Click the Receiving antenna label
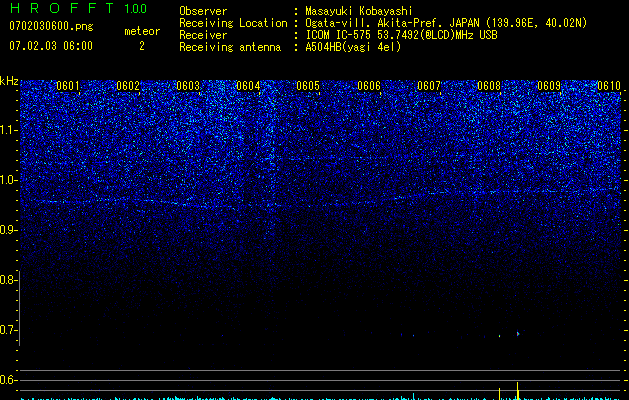Screen dimensions: 629x400 [x=230, y=47]
